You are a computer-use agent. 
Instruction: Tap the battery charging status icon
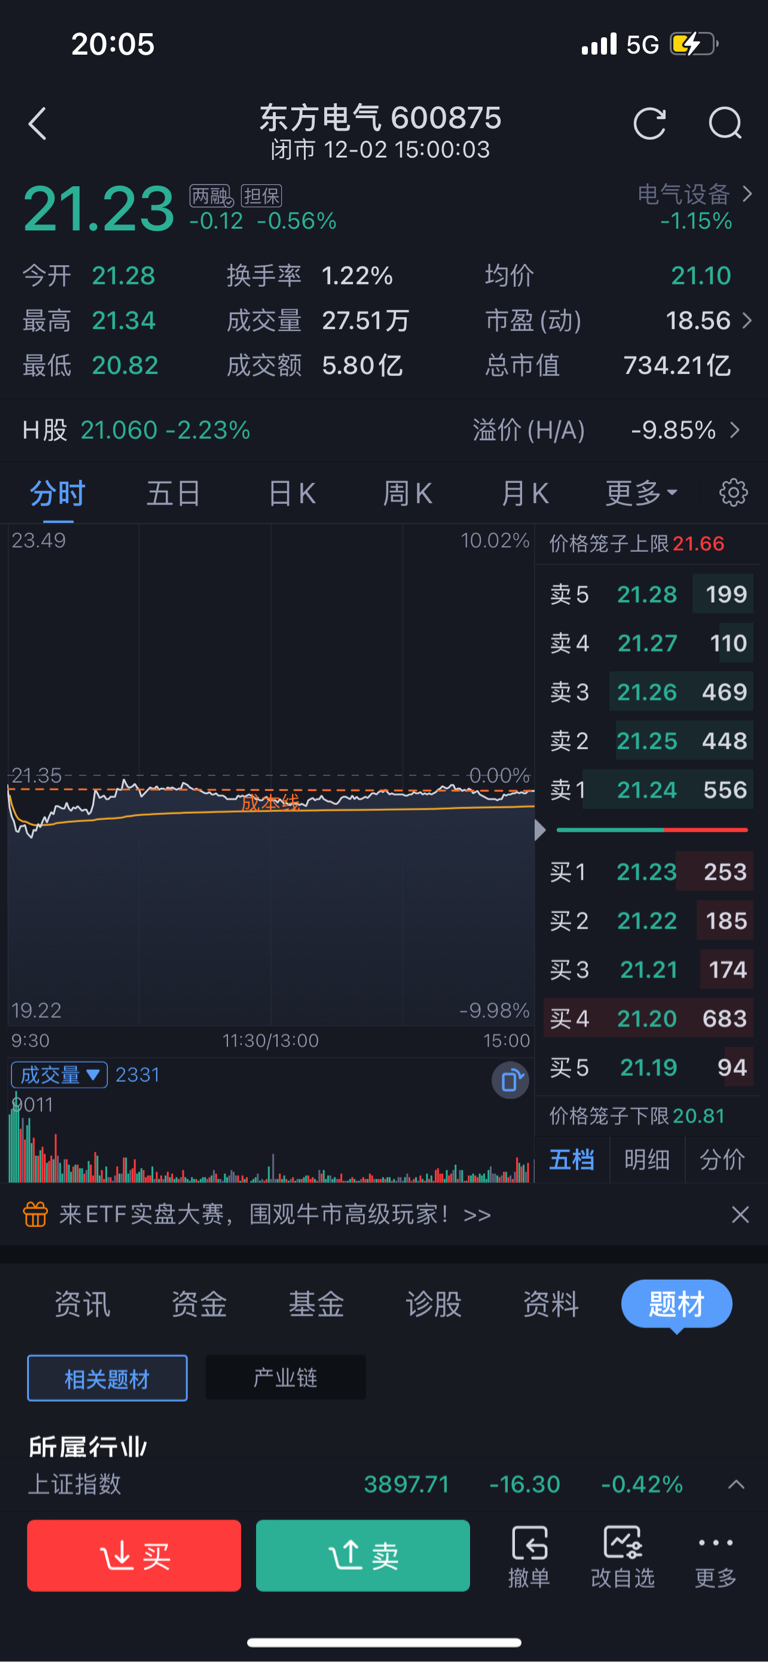pos(694,44)
